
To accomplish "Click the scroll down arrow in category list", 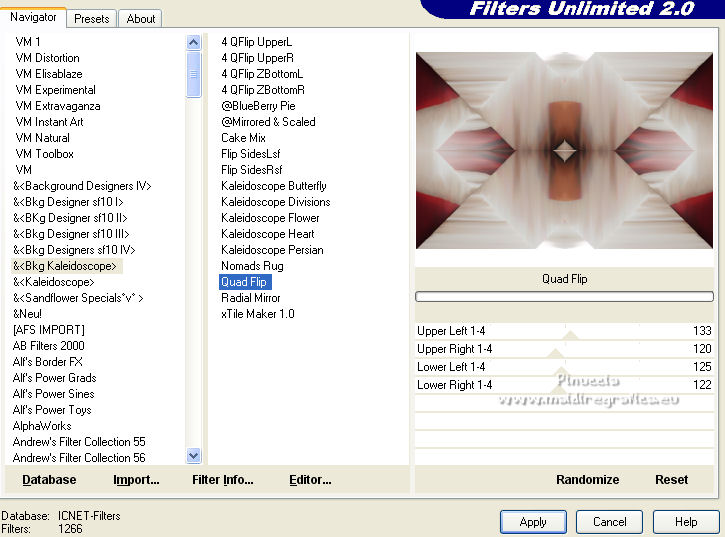I will 194,456.
